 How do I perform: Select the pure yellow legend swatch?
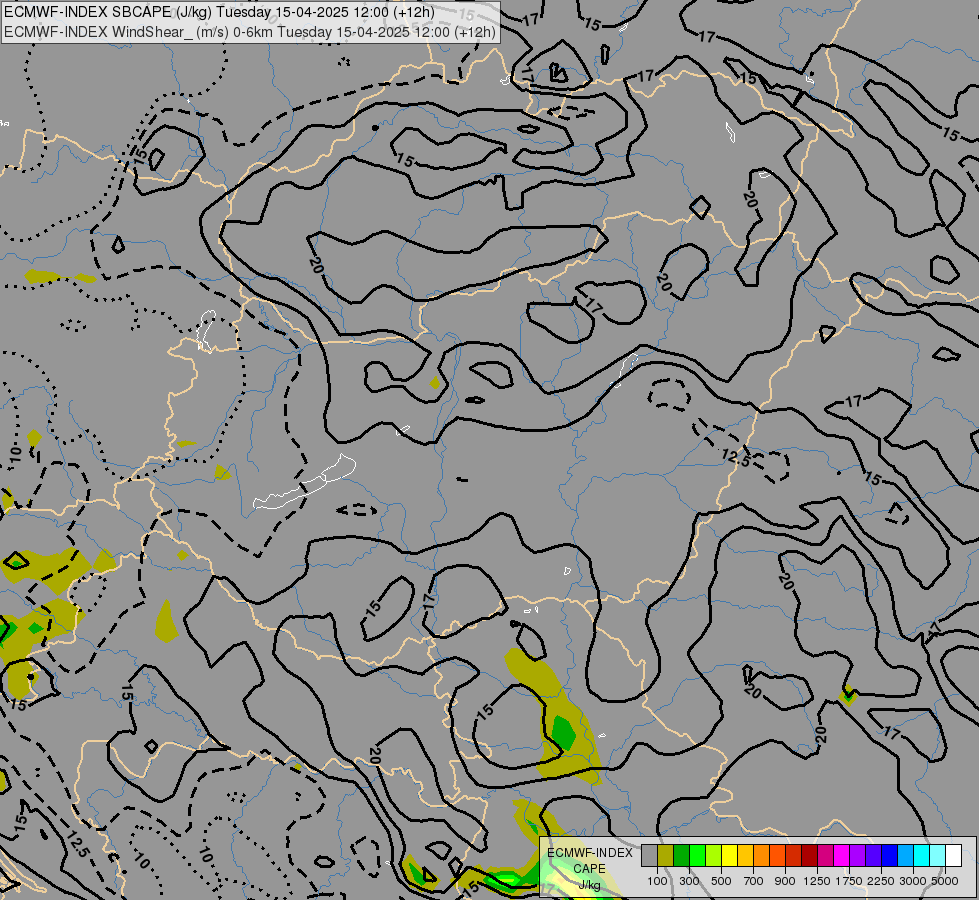pos(729,855)
